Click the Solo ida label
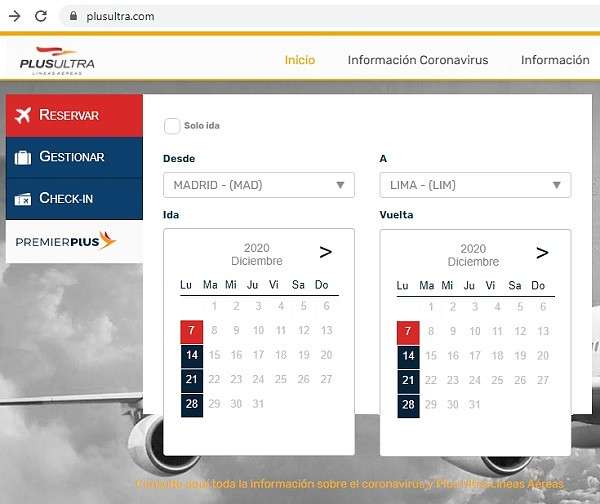The image size is (600, 504). tap(202, 126)
